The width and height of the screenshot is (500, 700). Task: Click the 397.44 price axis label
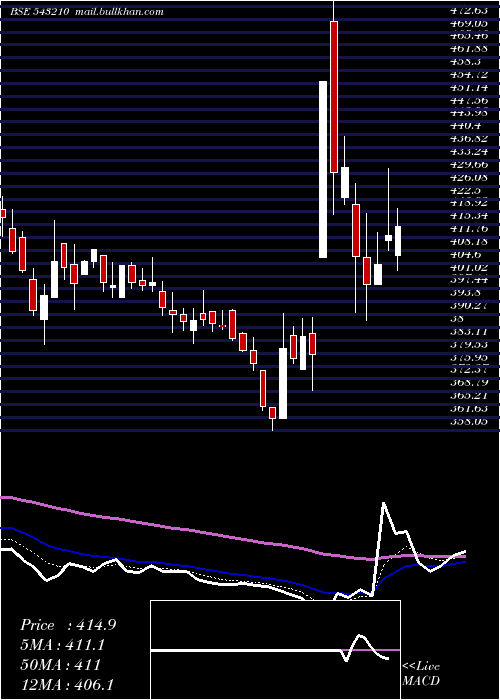point(468,280)
